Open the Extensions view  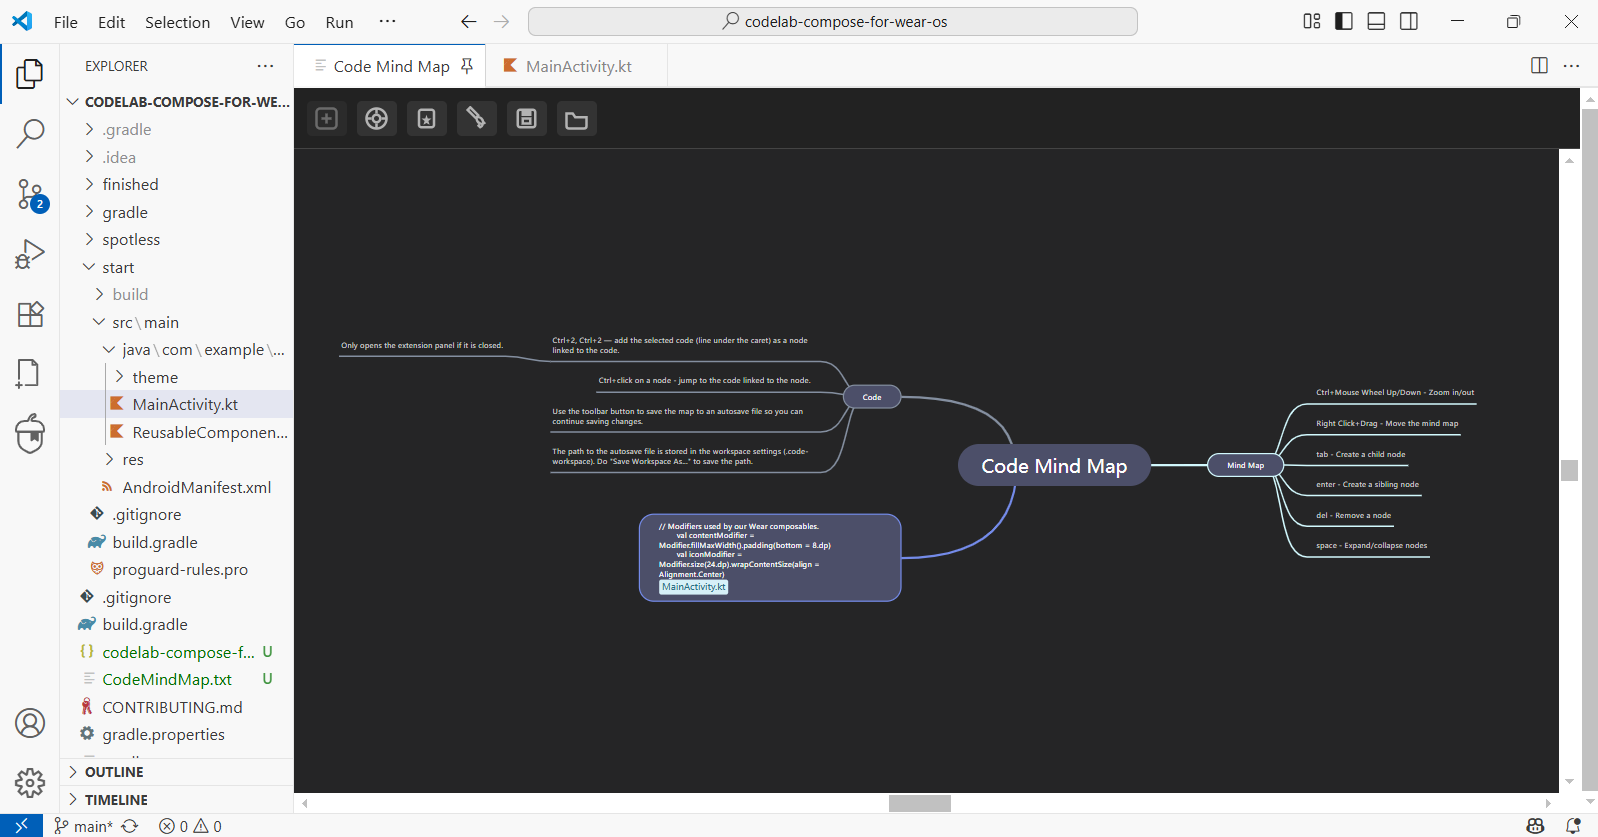point(30,314)
